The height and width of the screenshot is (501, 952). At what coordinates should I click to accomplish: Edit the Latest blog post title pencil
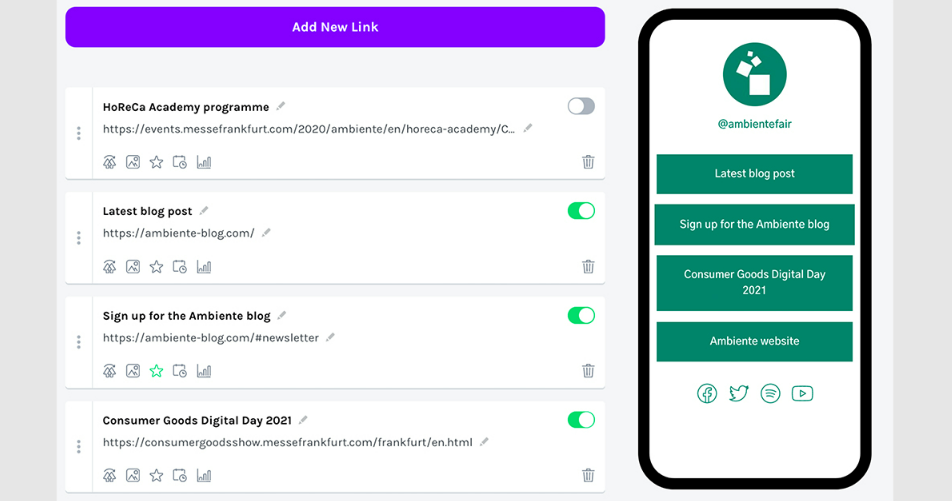click(204, 211)
